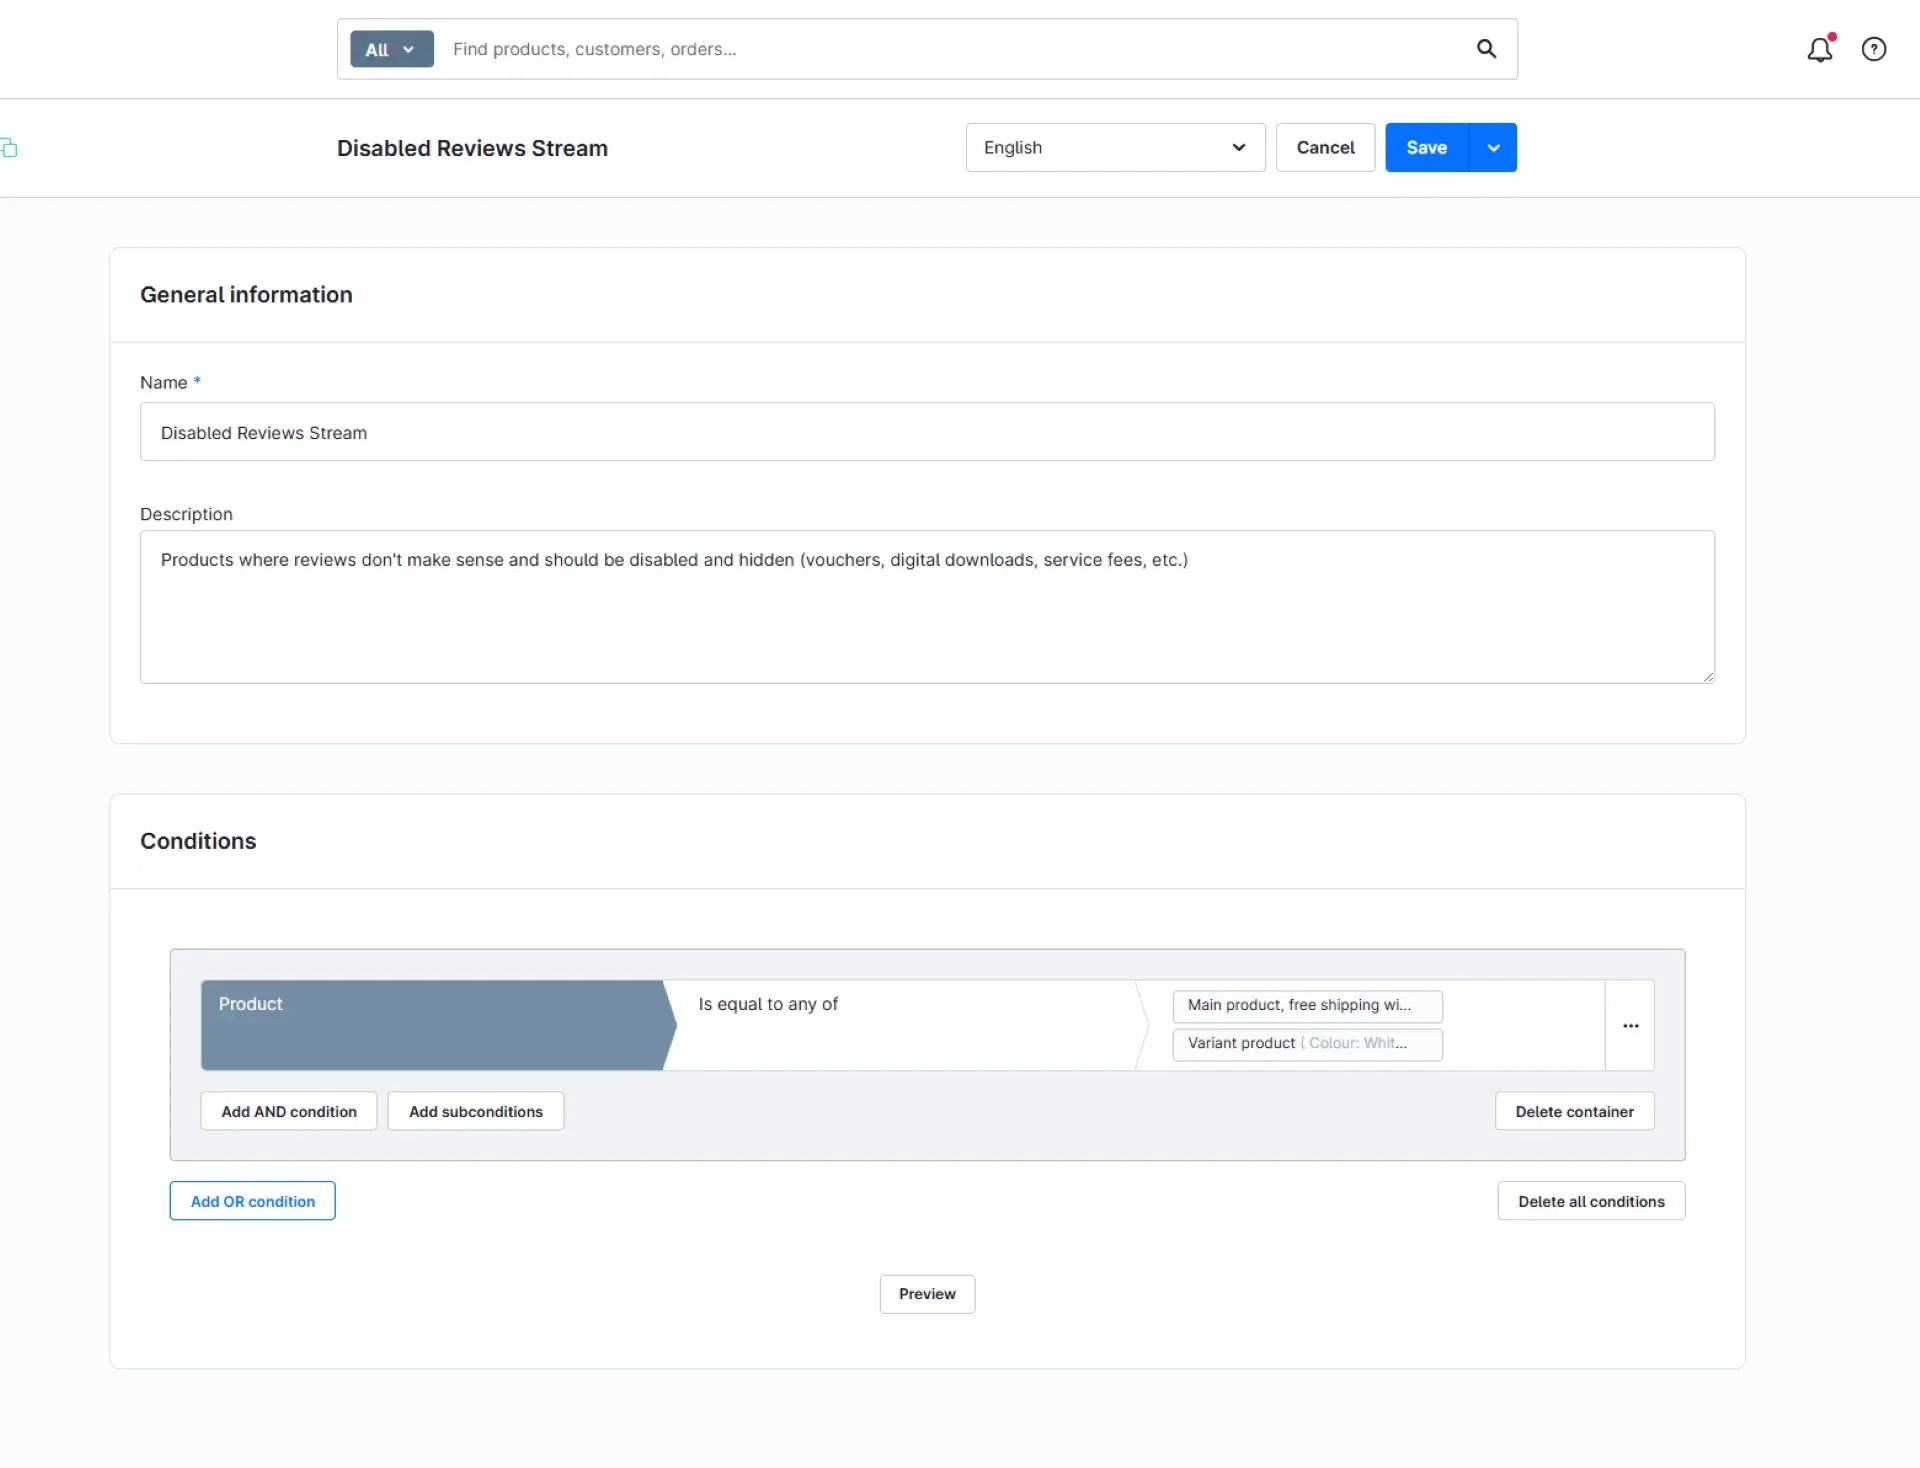This screenshot has height=1468, width=1920.
Task: Open the notifications bell
Action: pos(1820,49)
